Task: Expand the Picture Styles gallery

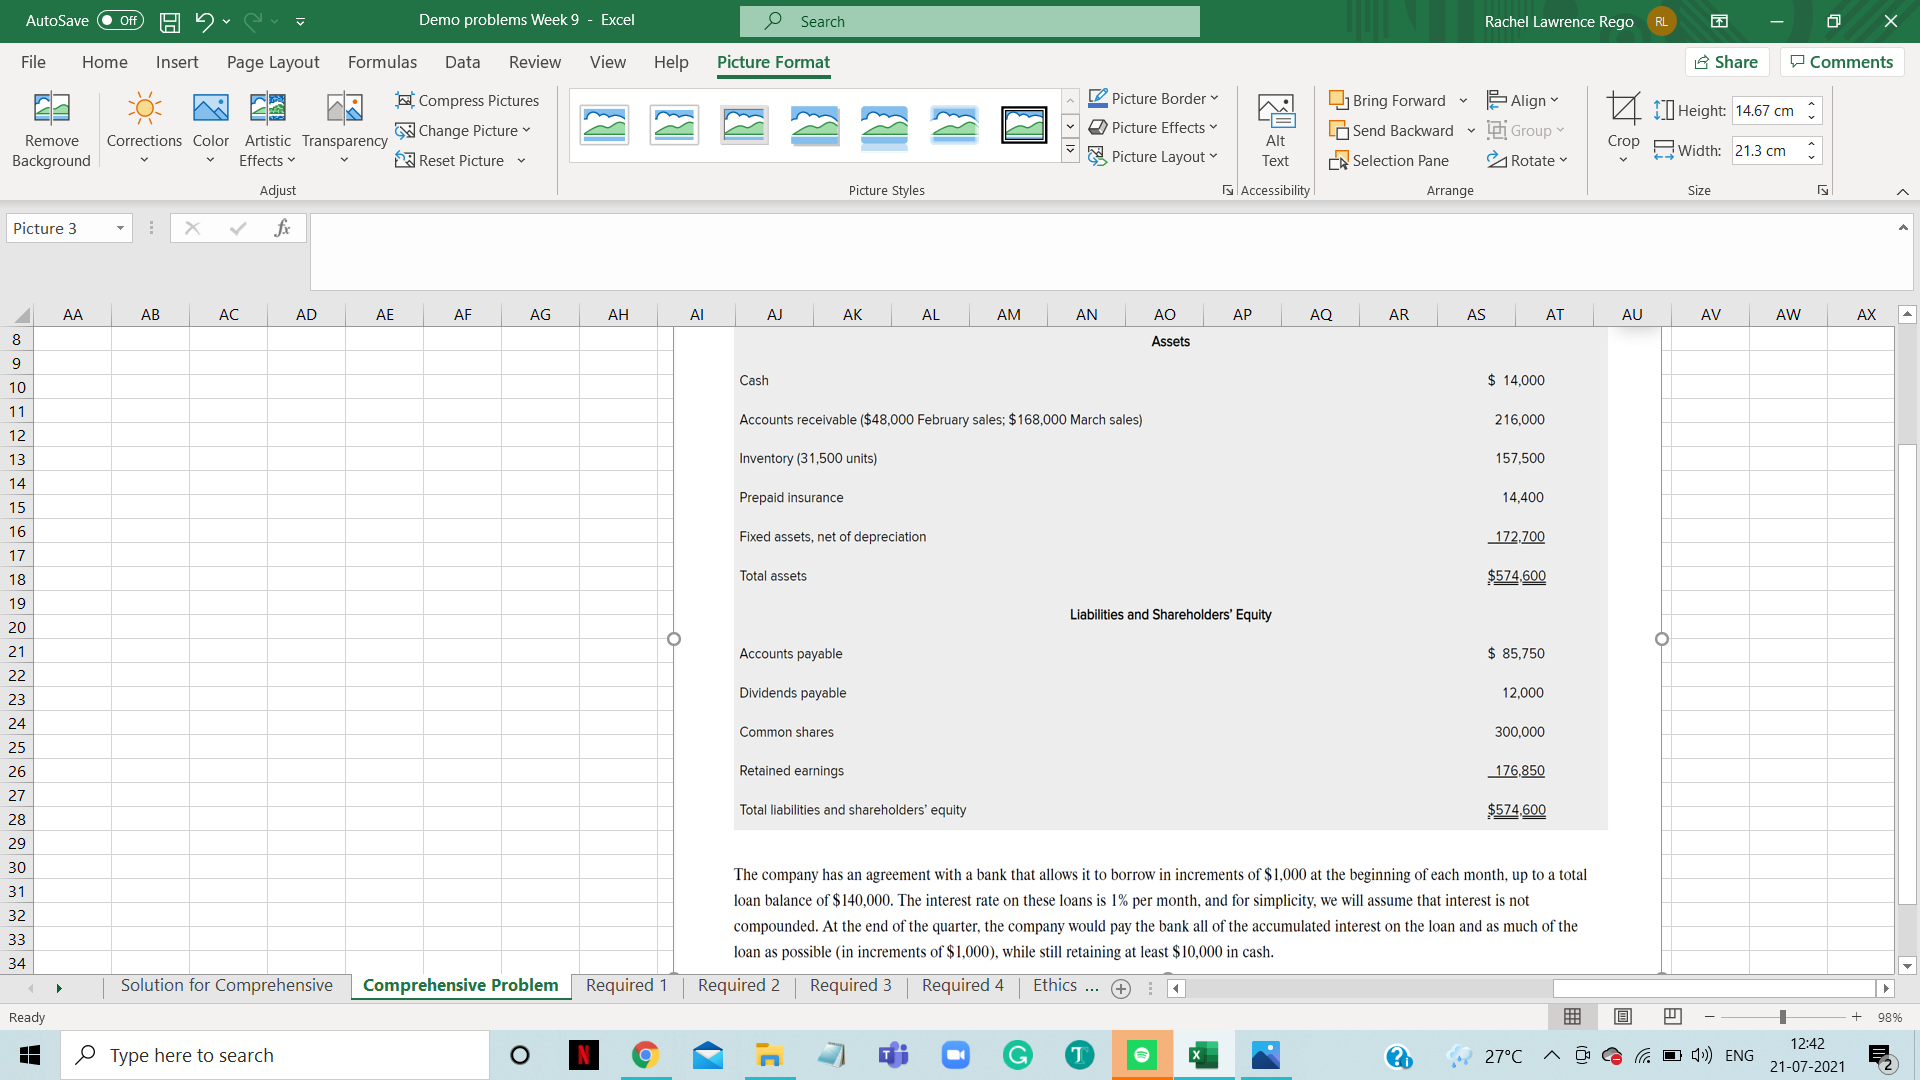Action: (1070, 150)
